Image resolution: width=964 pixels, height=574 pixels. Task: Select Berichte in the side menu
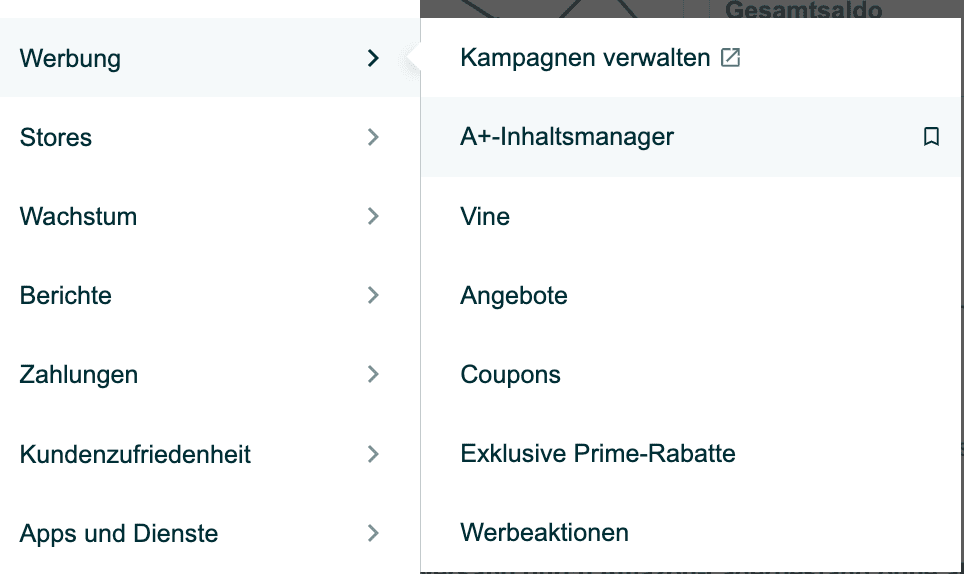66,295
